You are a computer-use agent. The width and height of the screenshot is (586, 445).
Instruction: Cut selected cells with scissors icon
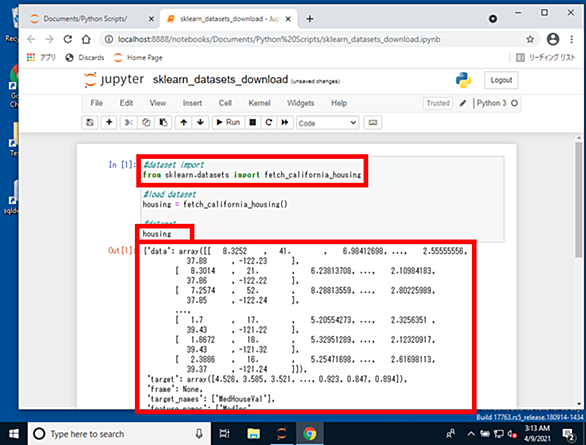point(129,123)
